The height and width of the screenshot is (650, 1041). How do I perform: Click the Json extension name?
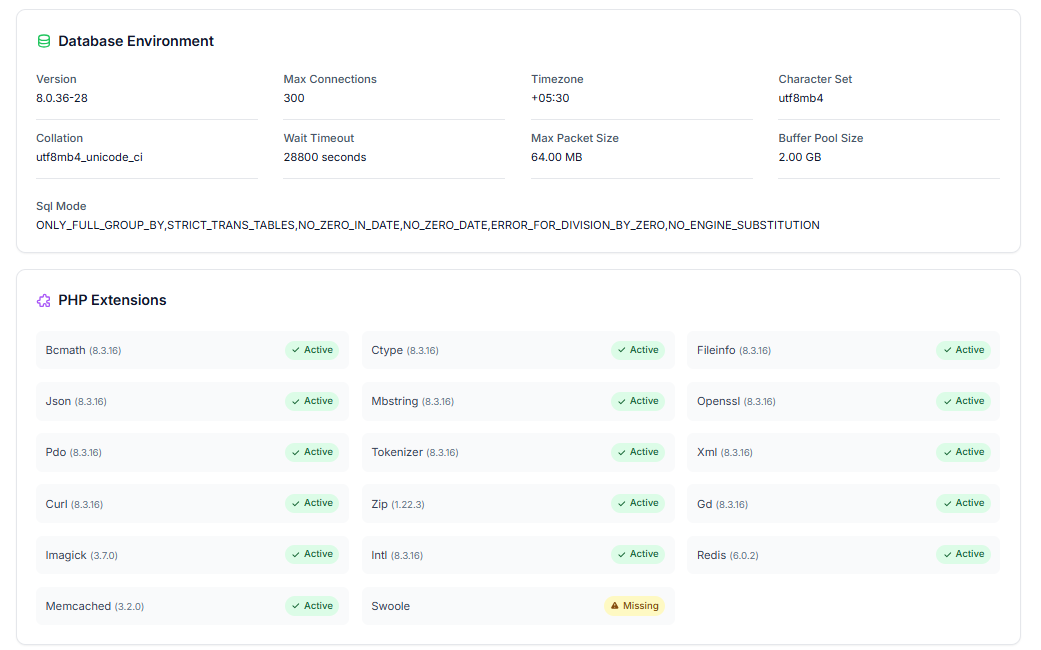58,401
